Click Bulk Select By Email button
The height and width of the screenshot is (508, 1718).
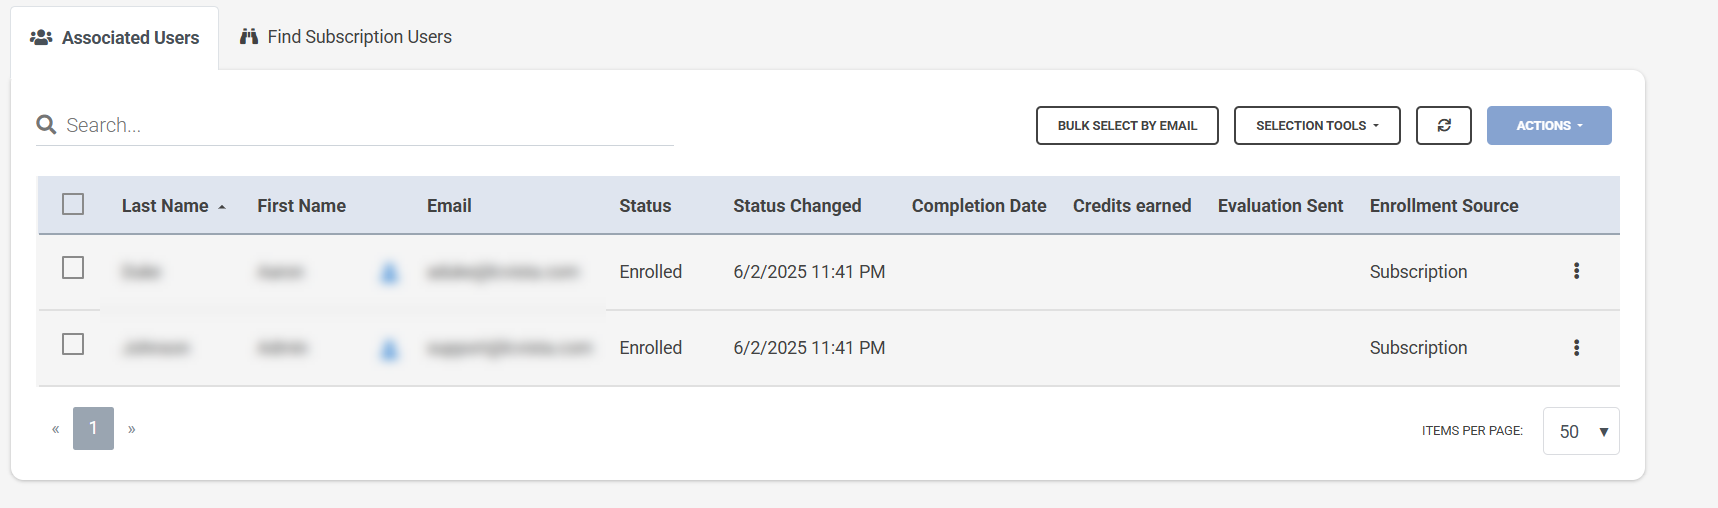point(1126,126)
